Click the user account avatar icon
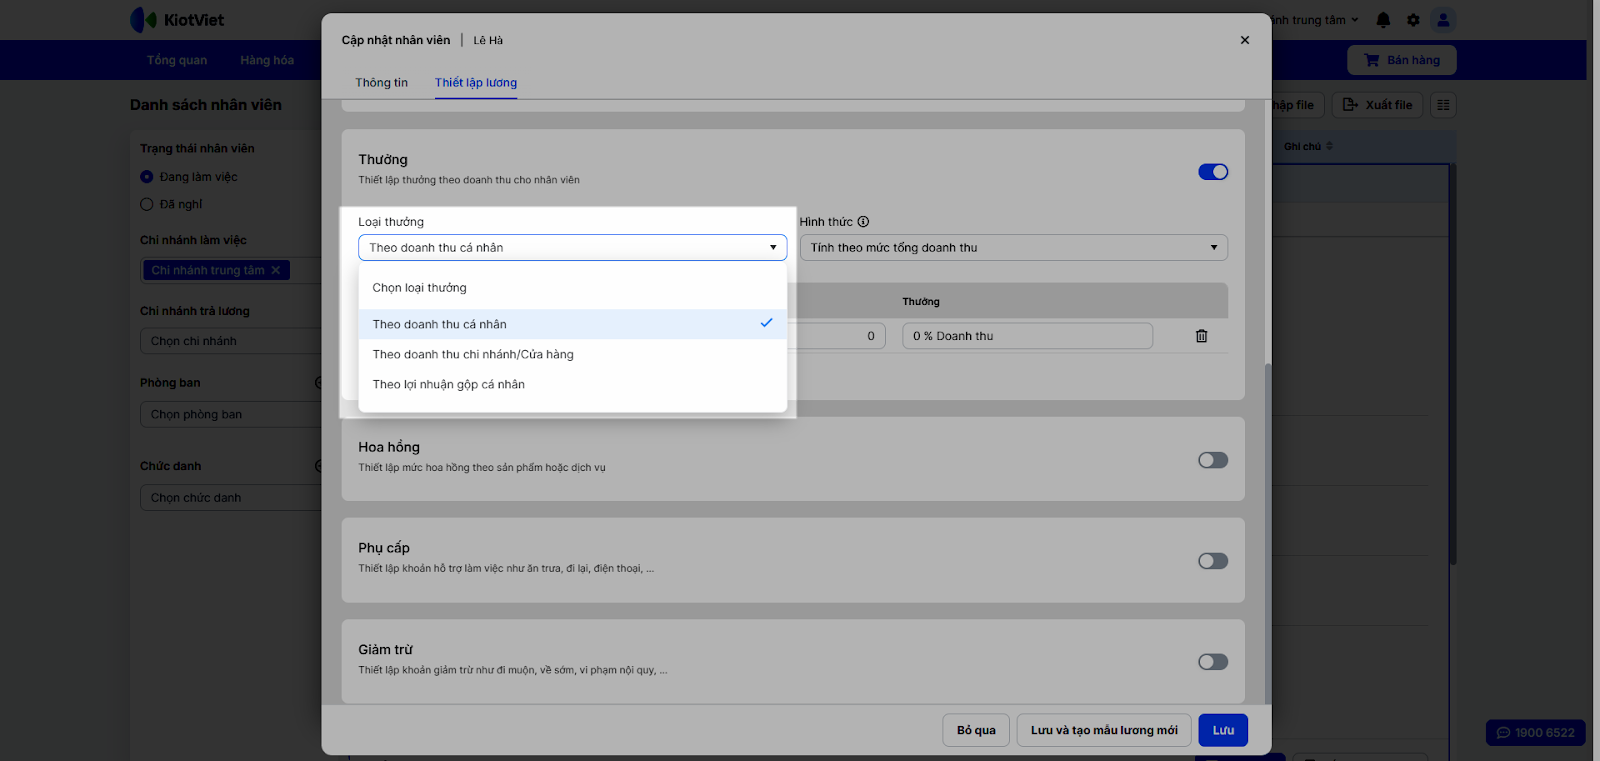The width and height of the screenshot is (1600, 761). click(x=1442, y=20)
